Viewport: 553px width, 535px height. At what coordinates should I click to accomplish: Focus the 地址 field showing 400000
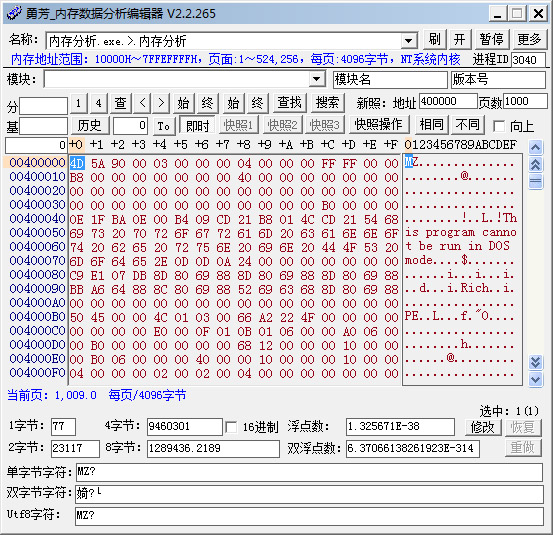448,102
